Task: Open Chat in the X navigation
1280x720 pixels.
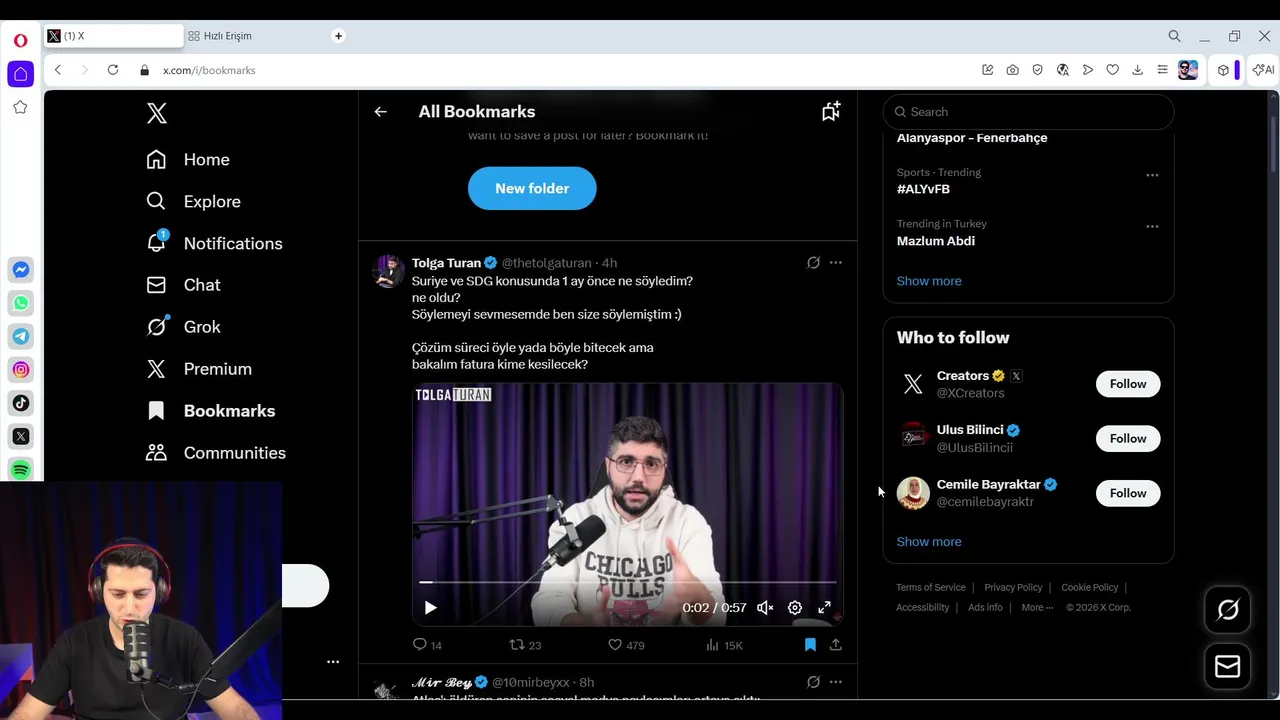Action: (183, 285)
